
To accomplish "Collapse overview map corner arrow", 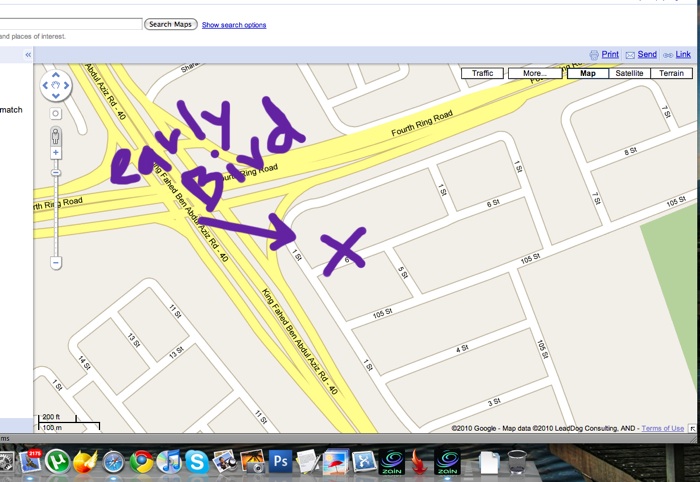I will point(692,428).
